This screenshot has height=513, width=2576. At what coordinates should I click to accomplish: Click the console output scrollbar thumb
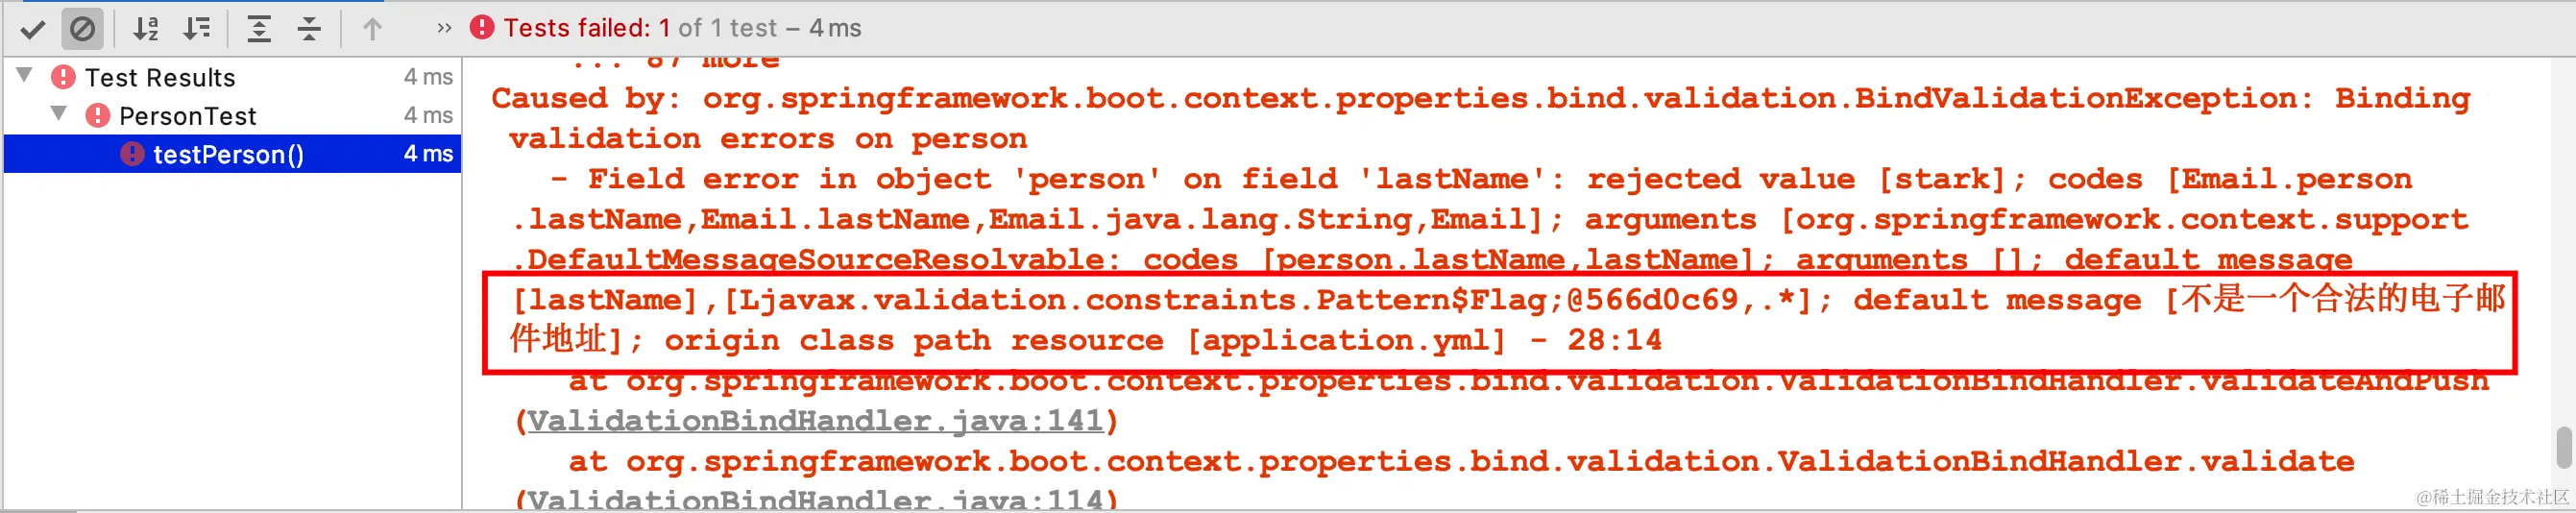2563,447
